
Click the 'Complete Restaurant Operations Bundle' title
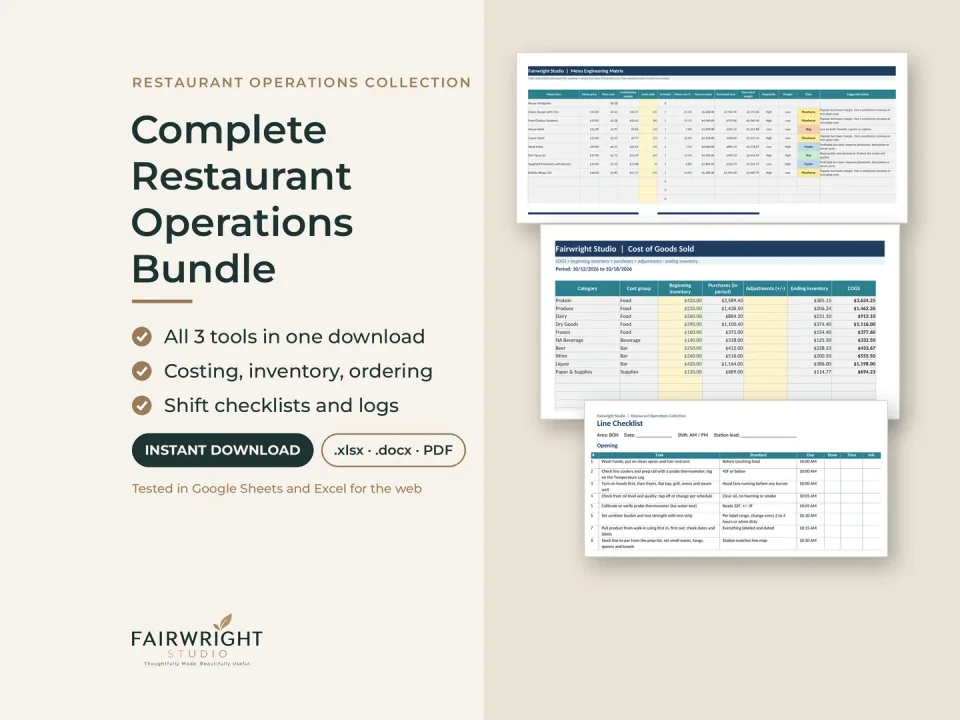(242, 200)
